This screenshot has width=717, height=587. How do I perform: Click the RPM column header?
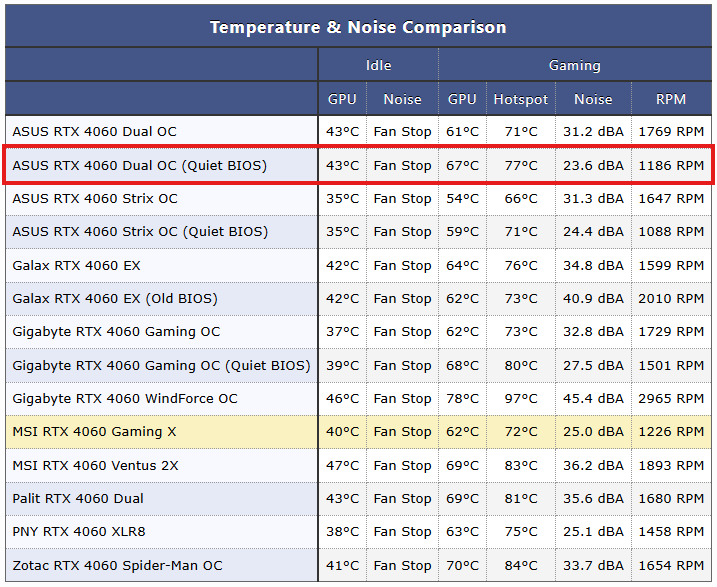671,99
